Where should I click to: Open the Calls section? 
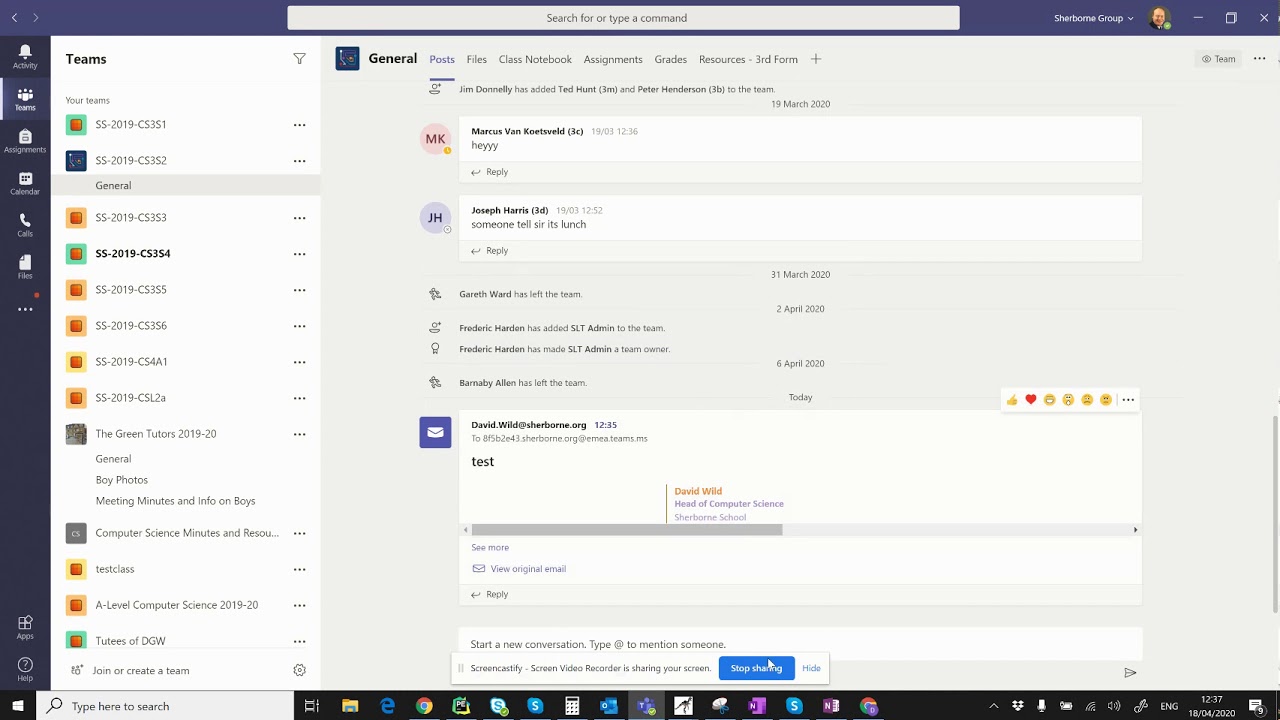click(x=25, y=225)
